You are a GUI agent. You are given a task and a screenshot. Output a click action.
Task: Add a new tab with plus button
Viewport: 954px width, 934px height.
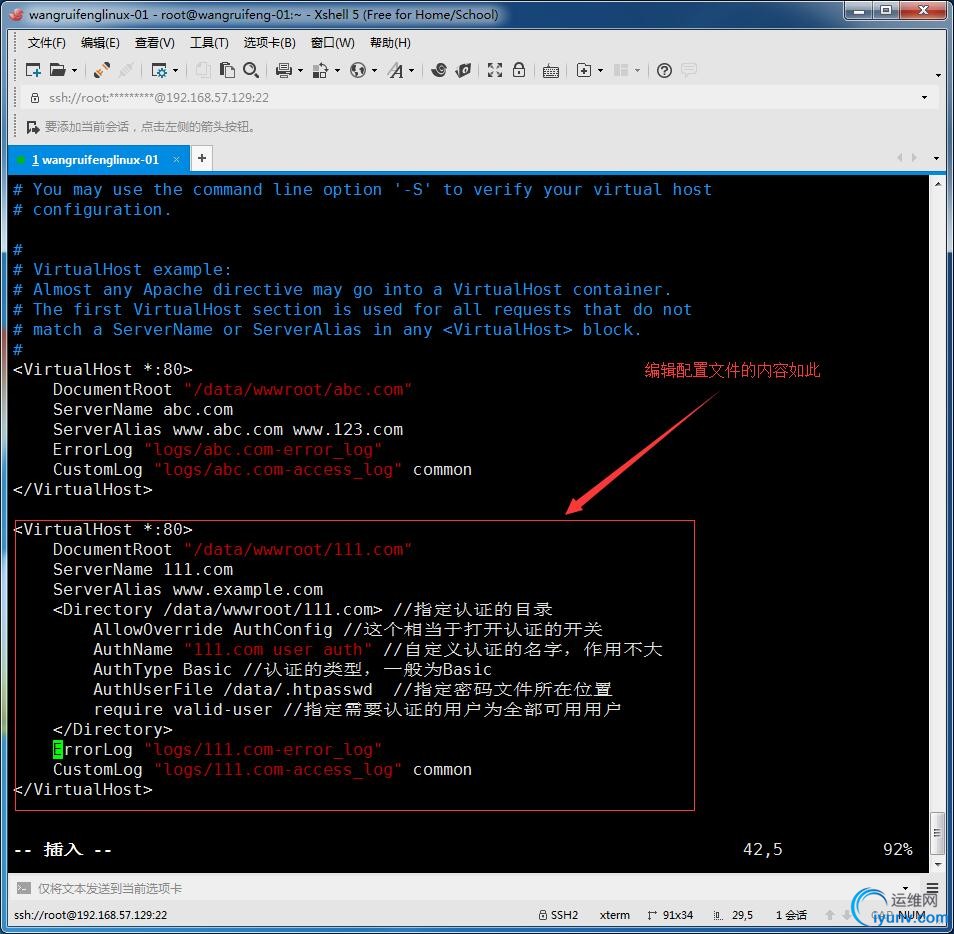[202, 158]
